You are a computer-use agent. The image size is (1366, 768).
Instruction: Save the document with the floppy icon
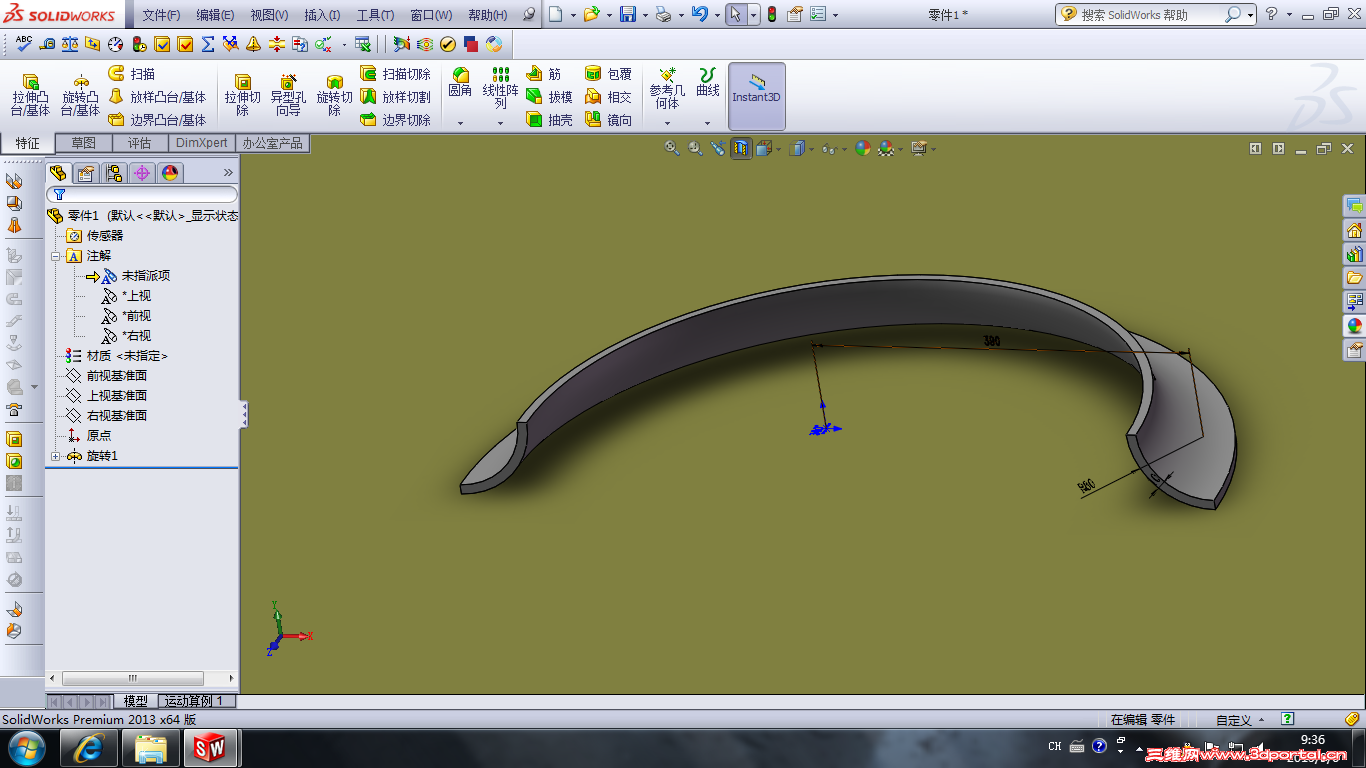628,15
